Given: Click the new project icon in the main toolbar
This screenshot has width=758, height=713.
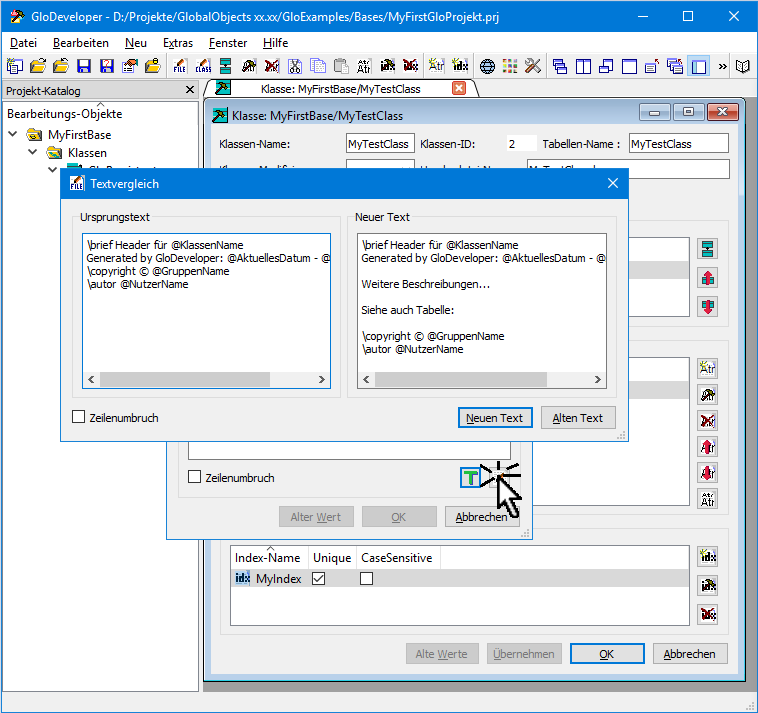Looking at the screenshot, I should click(x=15, y=66).
